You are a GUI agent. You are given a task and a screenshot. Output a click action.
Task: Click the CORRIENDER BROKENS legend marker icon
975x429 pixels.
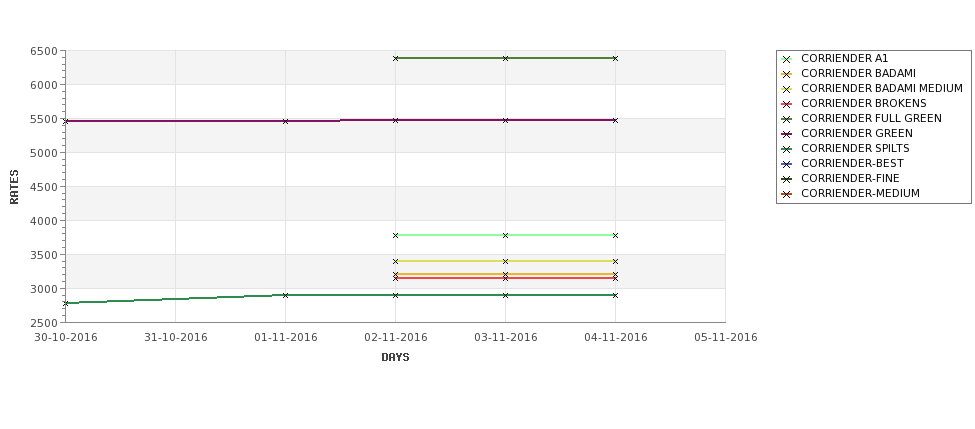787,104
